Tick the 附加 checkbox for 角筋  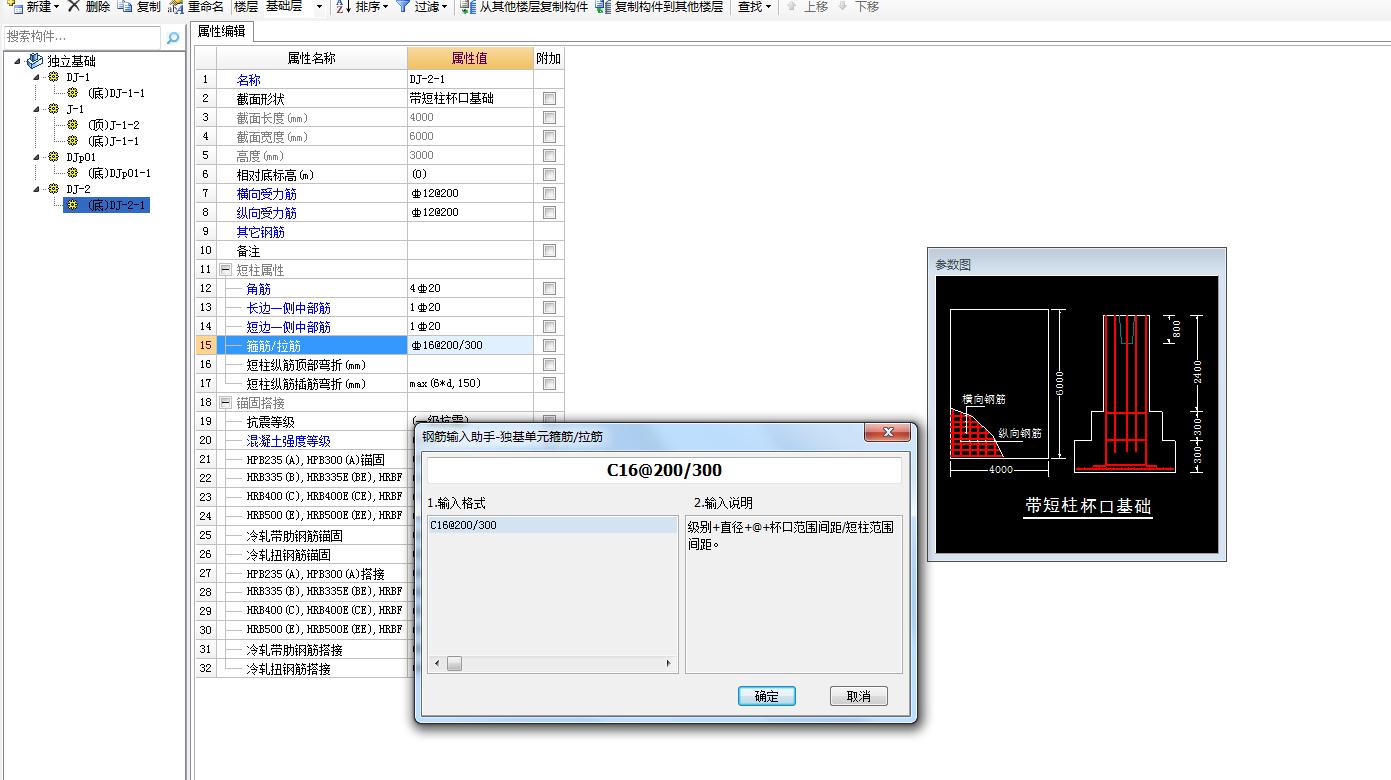[x=549, y=289]
